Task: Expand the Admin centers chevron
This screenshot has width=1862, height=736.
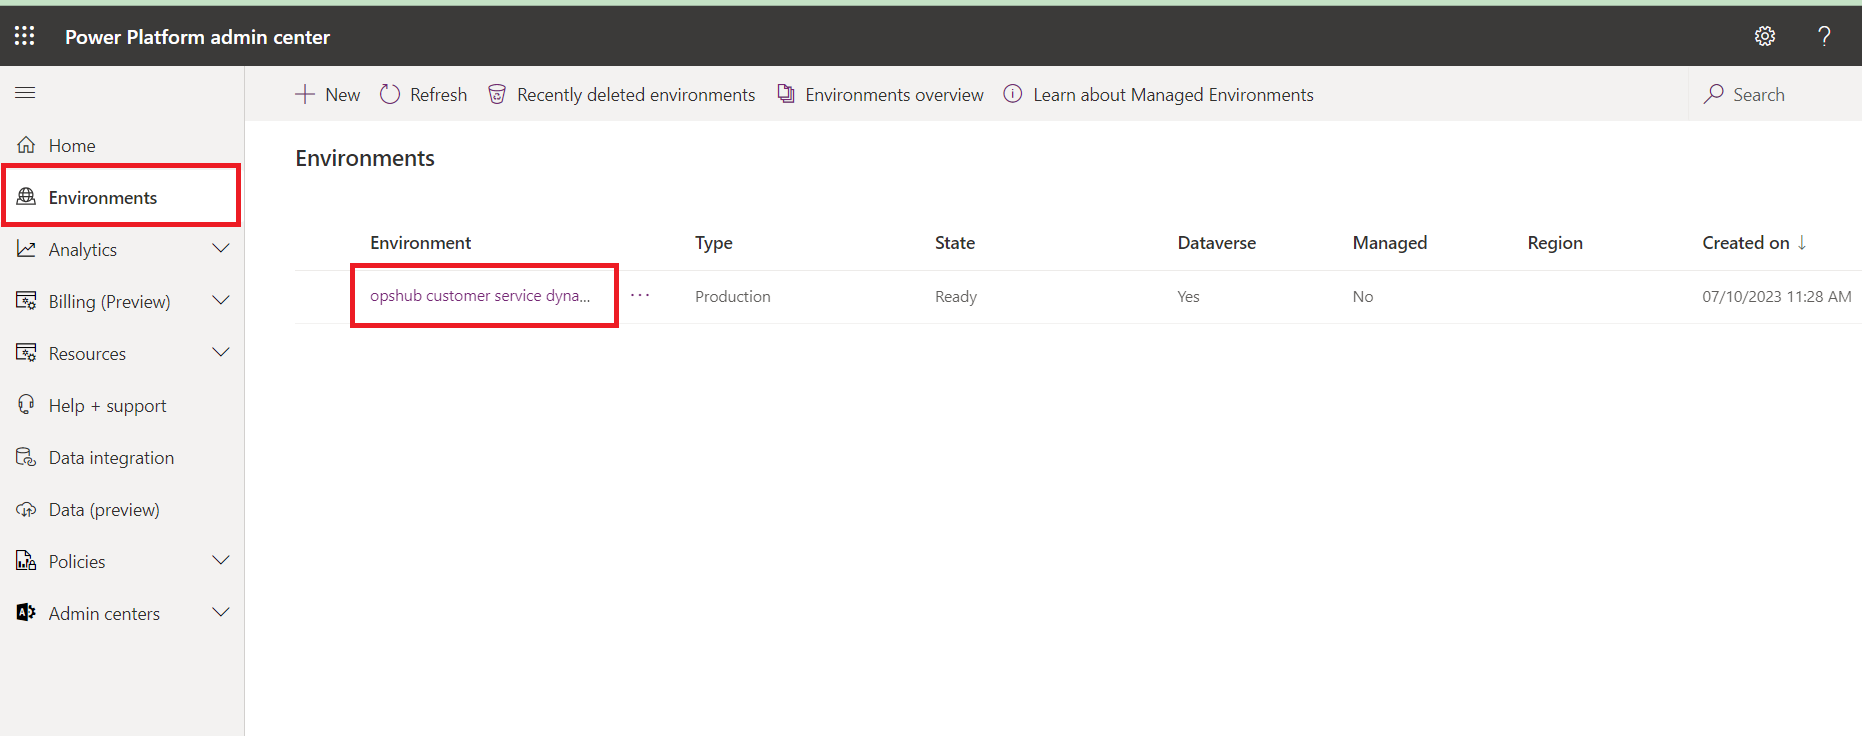Action: coord(221,613)
